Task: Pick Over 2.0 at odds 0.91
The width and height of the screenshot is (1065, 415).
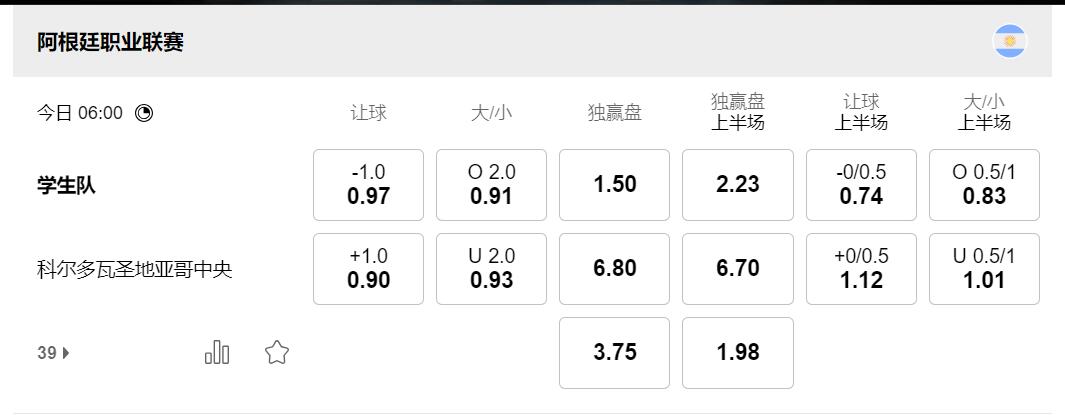Action: (491, 185)
